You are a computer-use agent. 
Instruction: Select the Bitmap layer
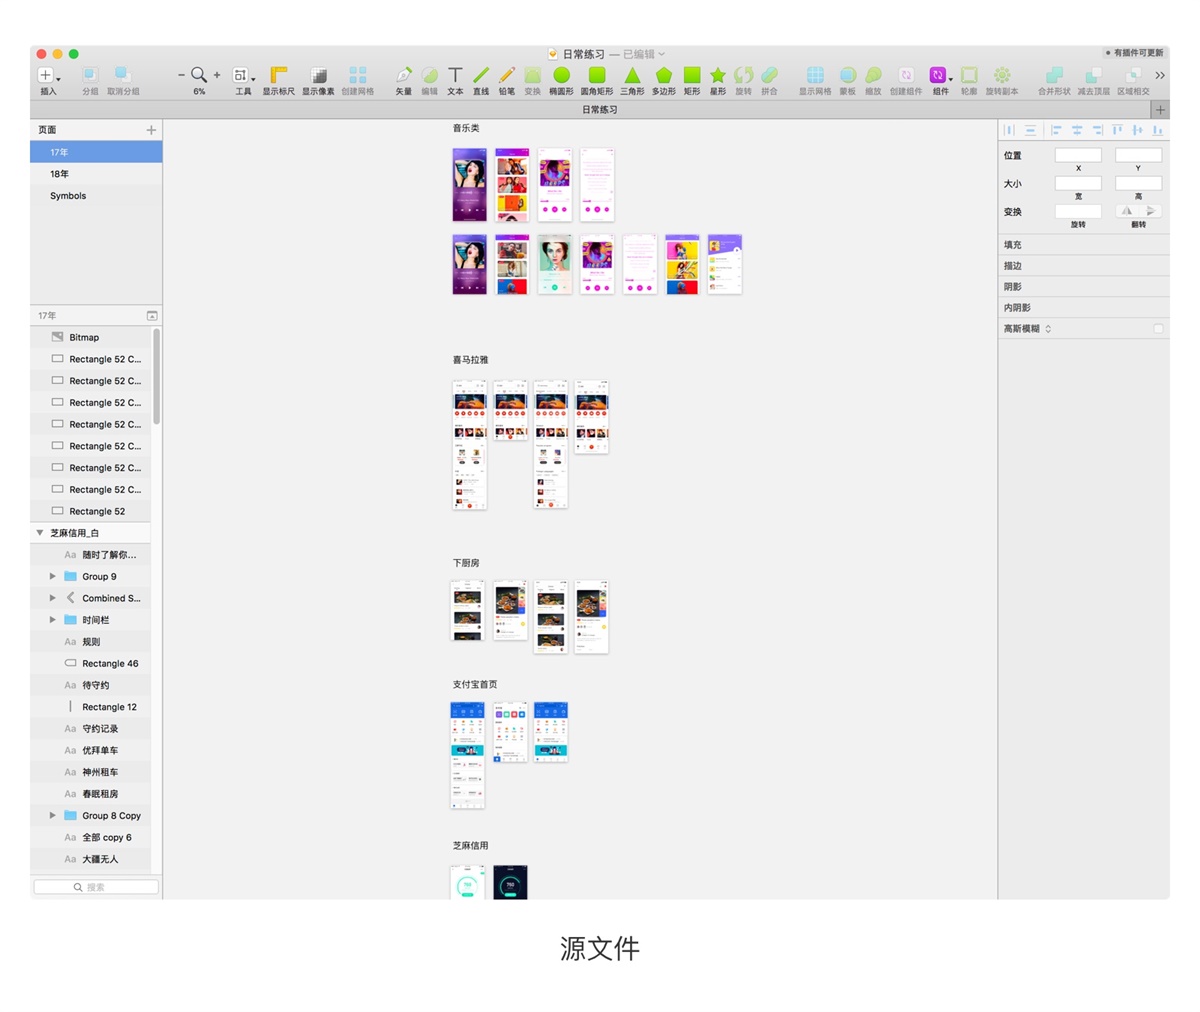tap(91, 337)
